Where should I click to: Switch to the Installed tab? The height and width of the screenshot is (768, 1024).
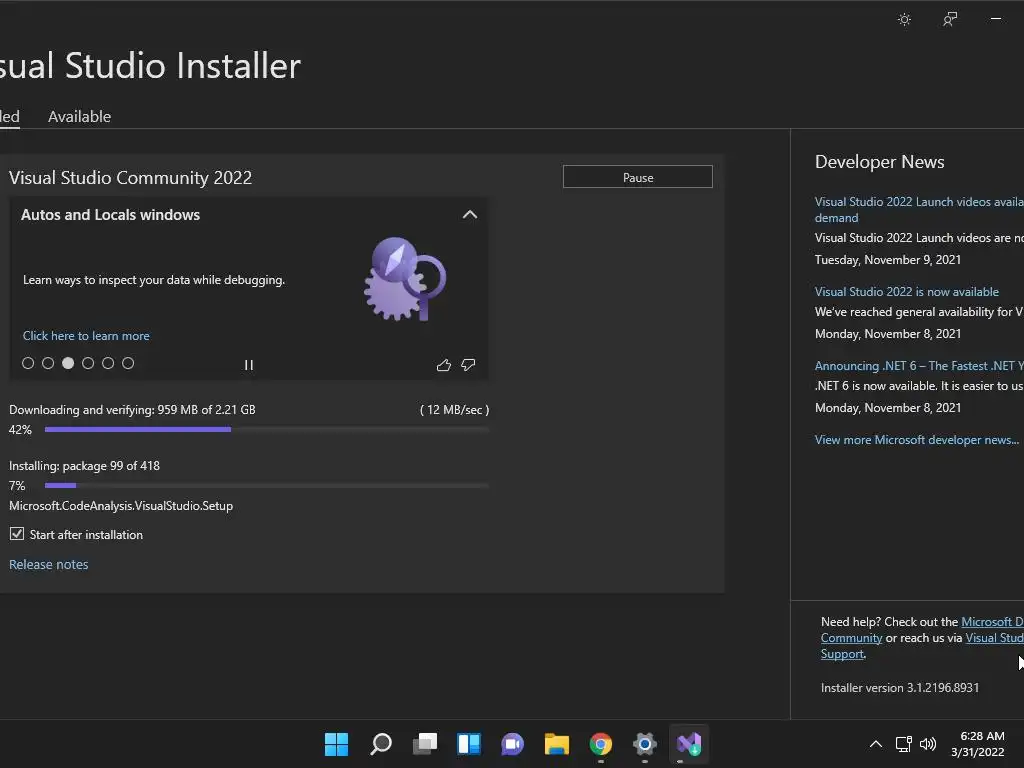click(9, 116)
